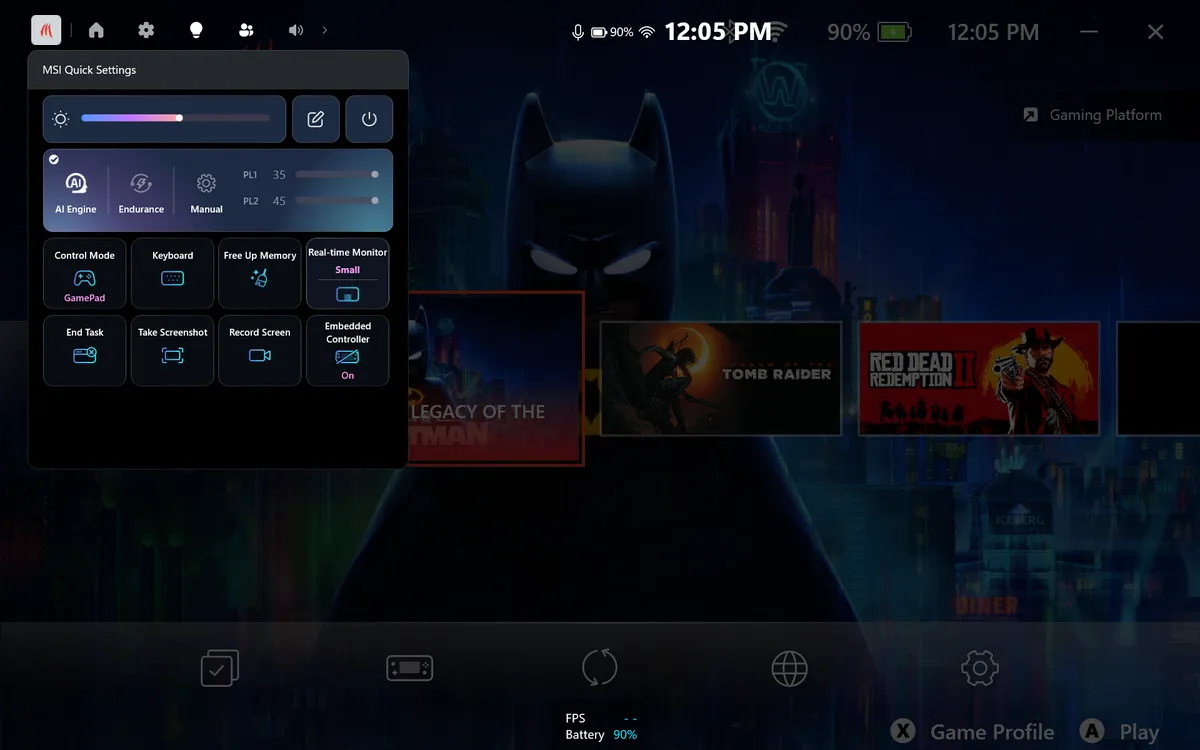This screenshot has width=1200, height=750.
Task: Select Endurance performance mode
Action: tap(141, 192)
